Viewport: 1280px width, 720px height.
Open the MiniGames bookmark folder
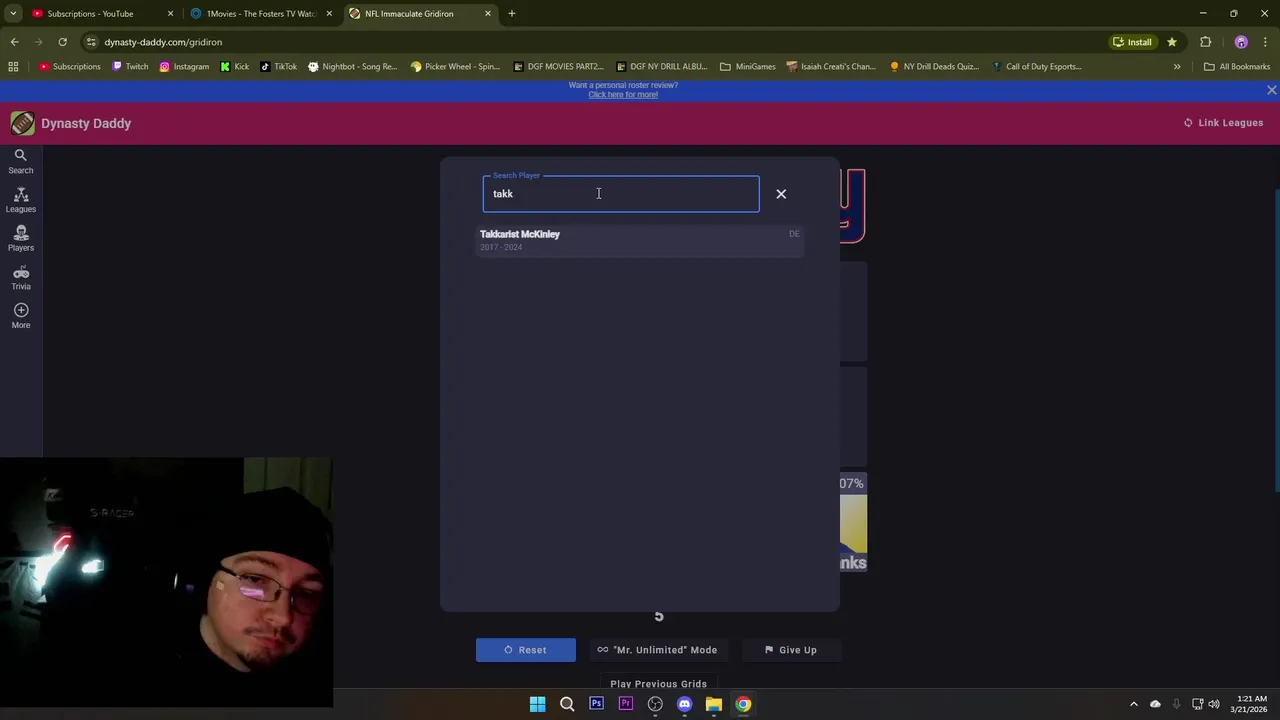click(748, 67)
